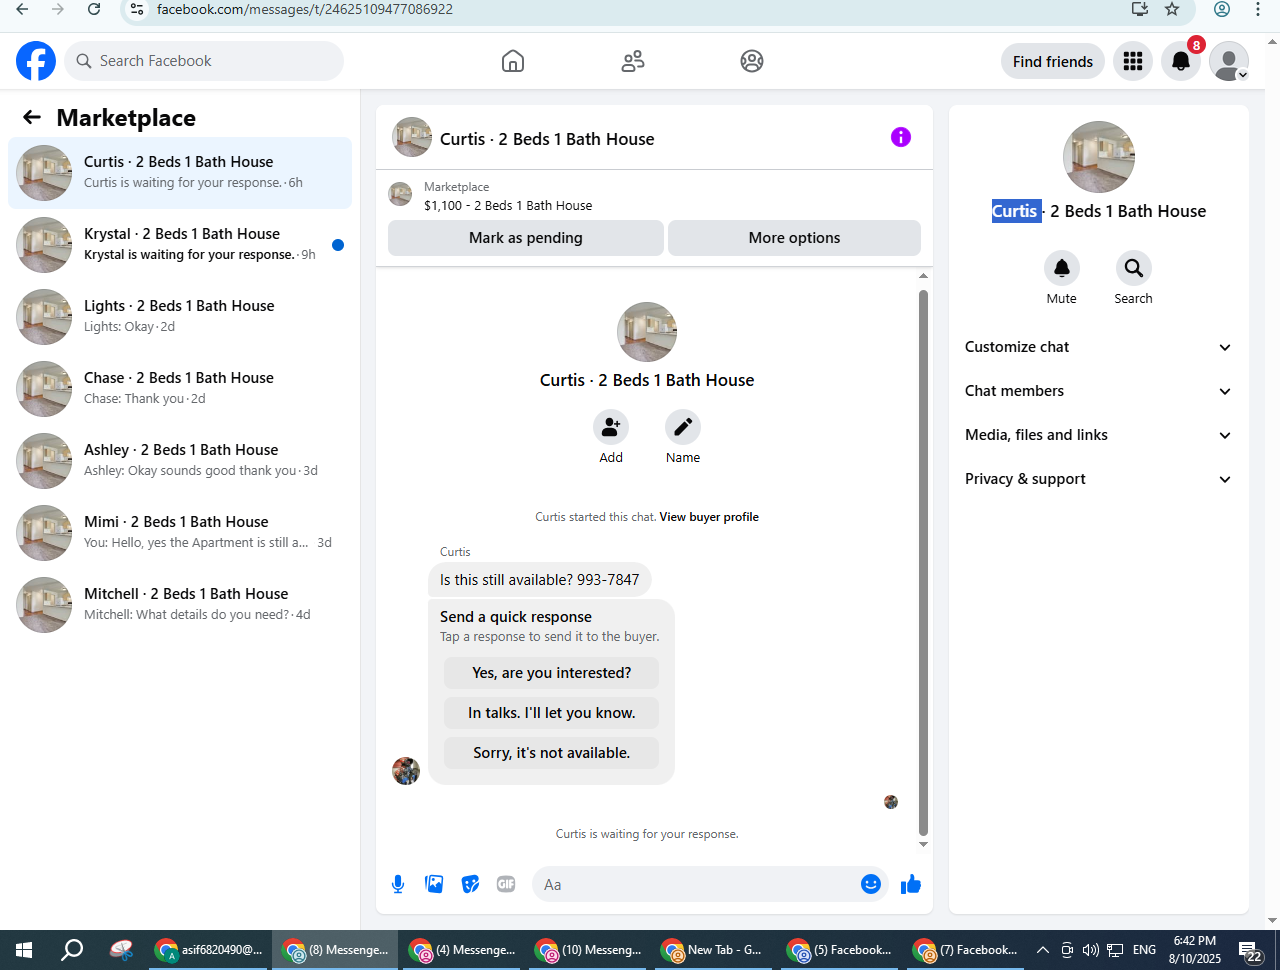Open the Krystal conversation in the list
The width and height of the screenshot is (1280, 970).
[180, 245]
